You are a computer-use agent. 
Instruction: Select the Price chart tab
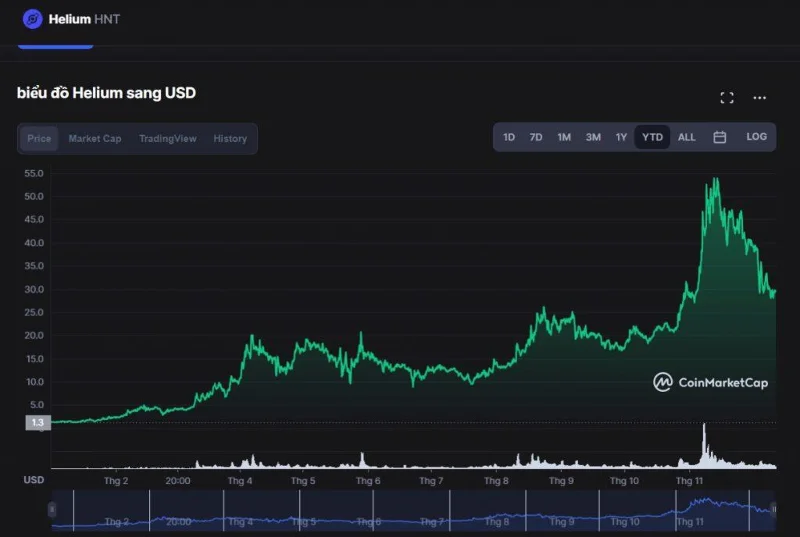click(39, 139)
